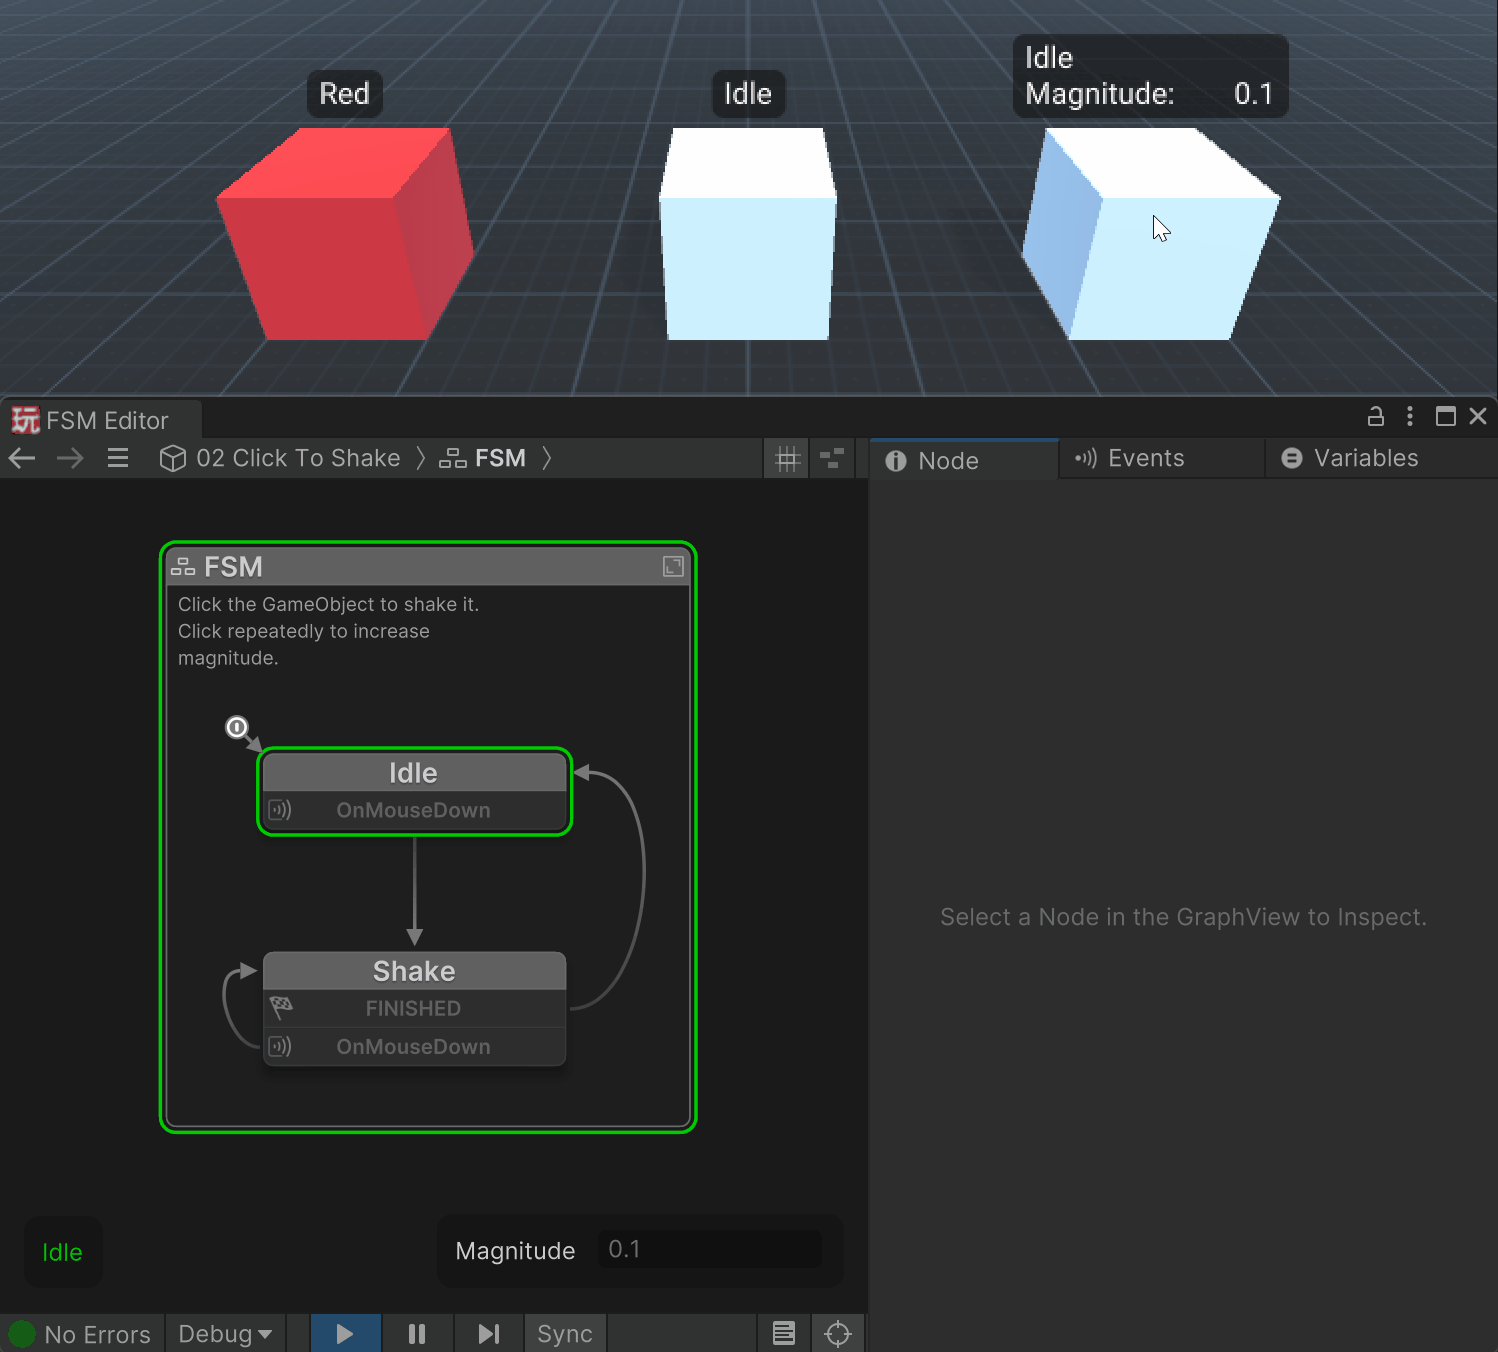
Task: Select the Idle state node
Action: click(x=413, y=773)
